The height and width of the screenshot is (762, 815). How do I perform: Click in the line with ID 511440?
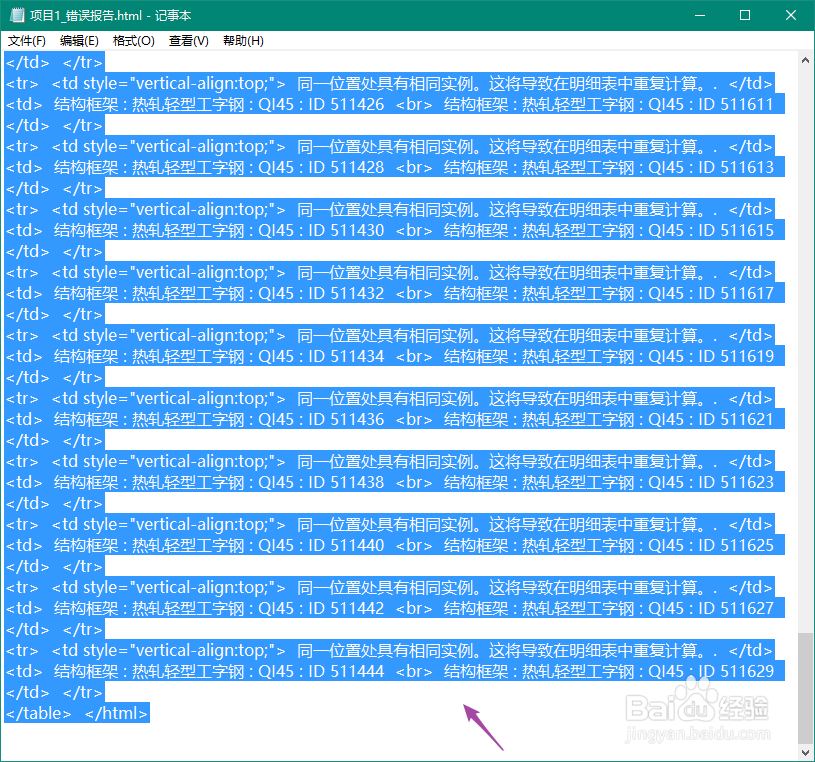click(x=395, y=545)
